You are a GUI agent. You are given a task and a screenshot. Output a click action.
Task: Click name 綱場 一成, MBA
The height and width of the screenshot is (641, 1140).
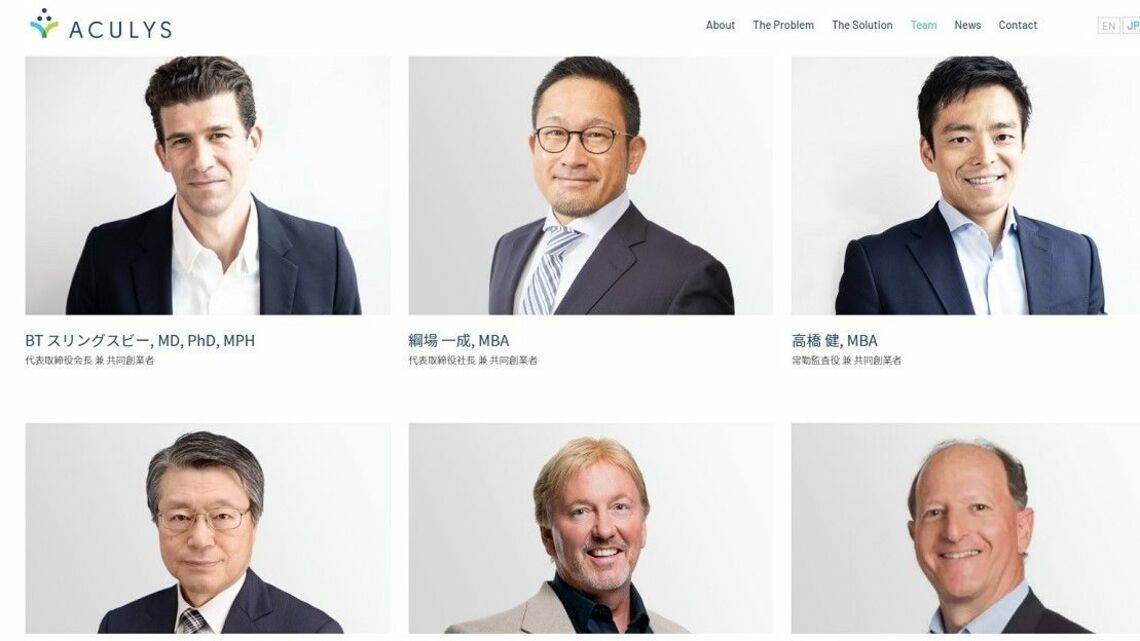459,340
